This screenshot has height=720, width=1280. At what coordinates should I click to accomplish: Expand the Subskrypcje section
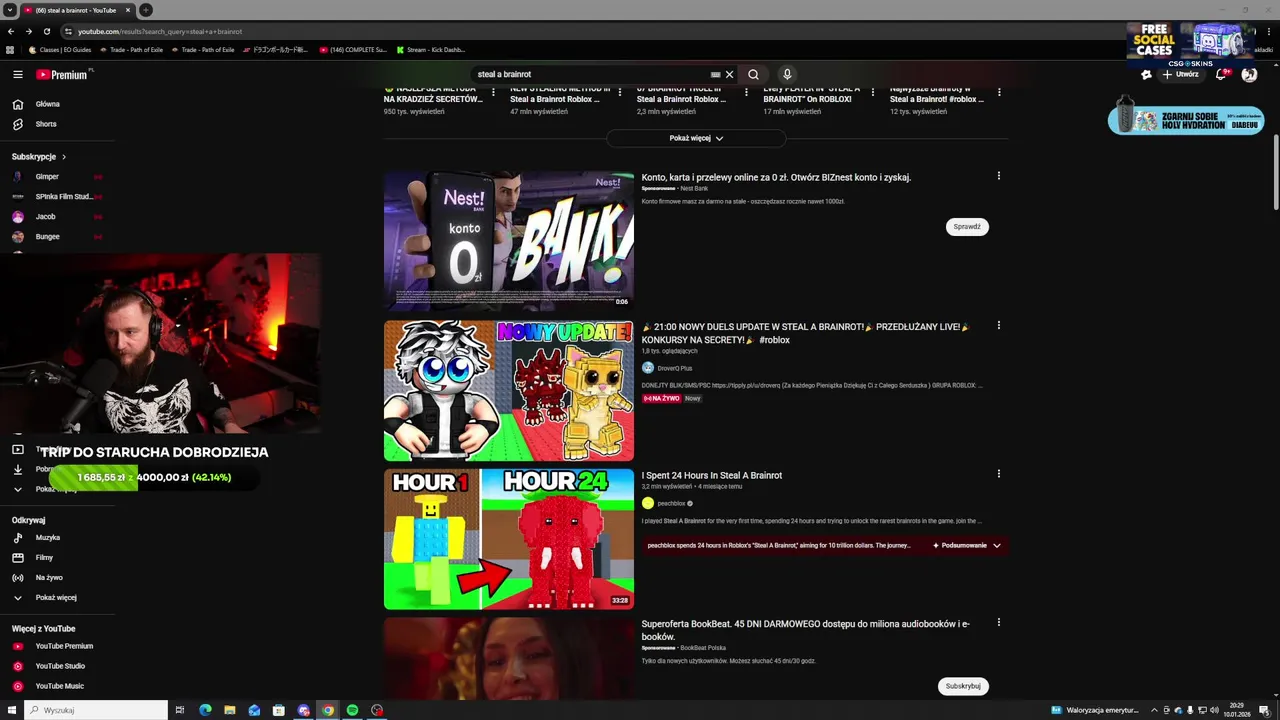(x=39, y=157)
